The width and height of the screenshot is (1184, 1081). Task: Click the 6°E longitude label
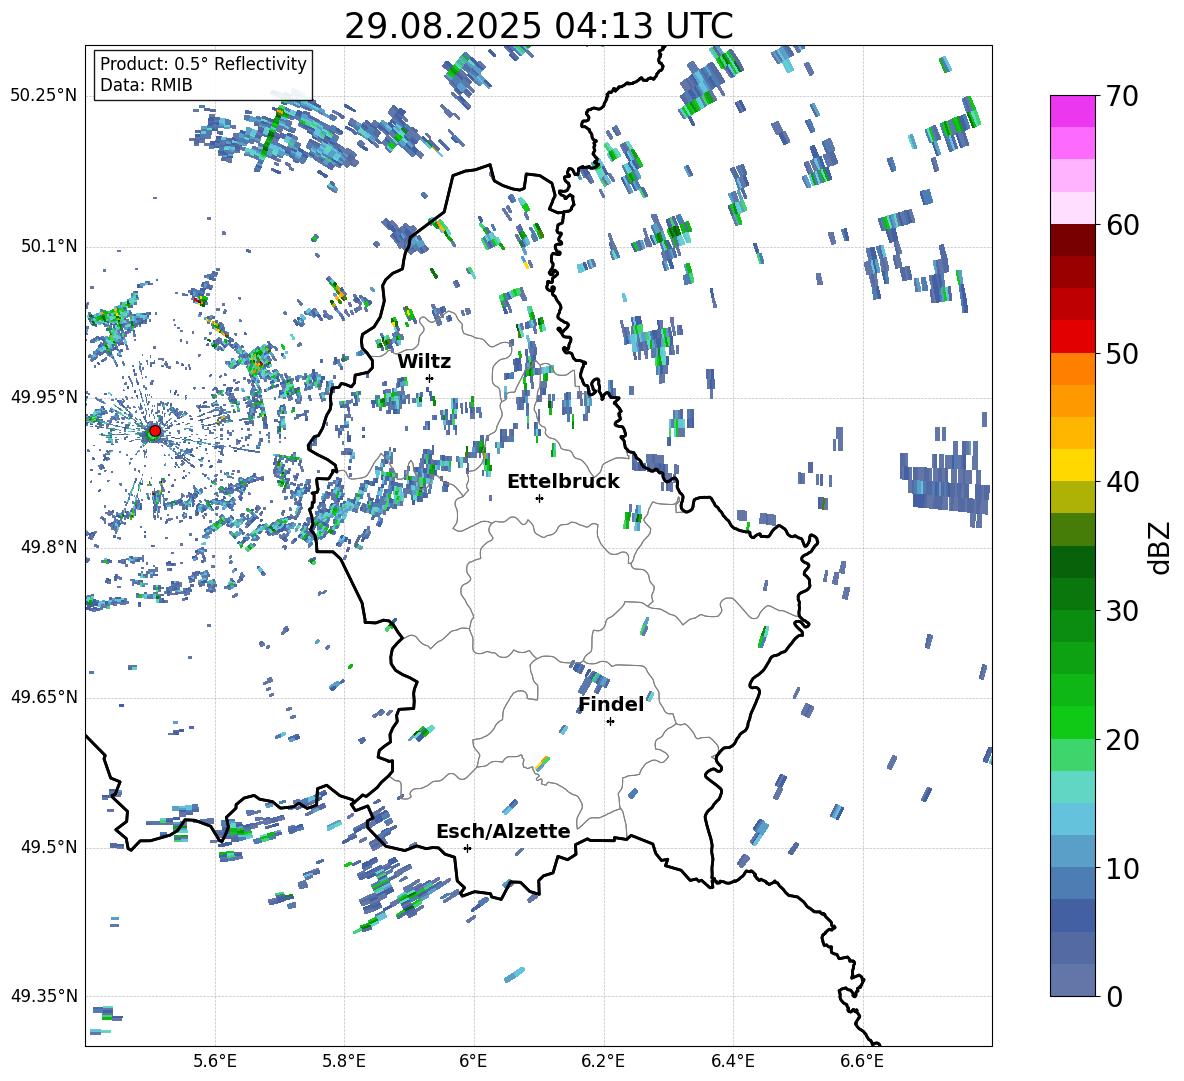[473, 1061]
